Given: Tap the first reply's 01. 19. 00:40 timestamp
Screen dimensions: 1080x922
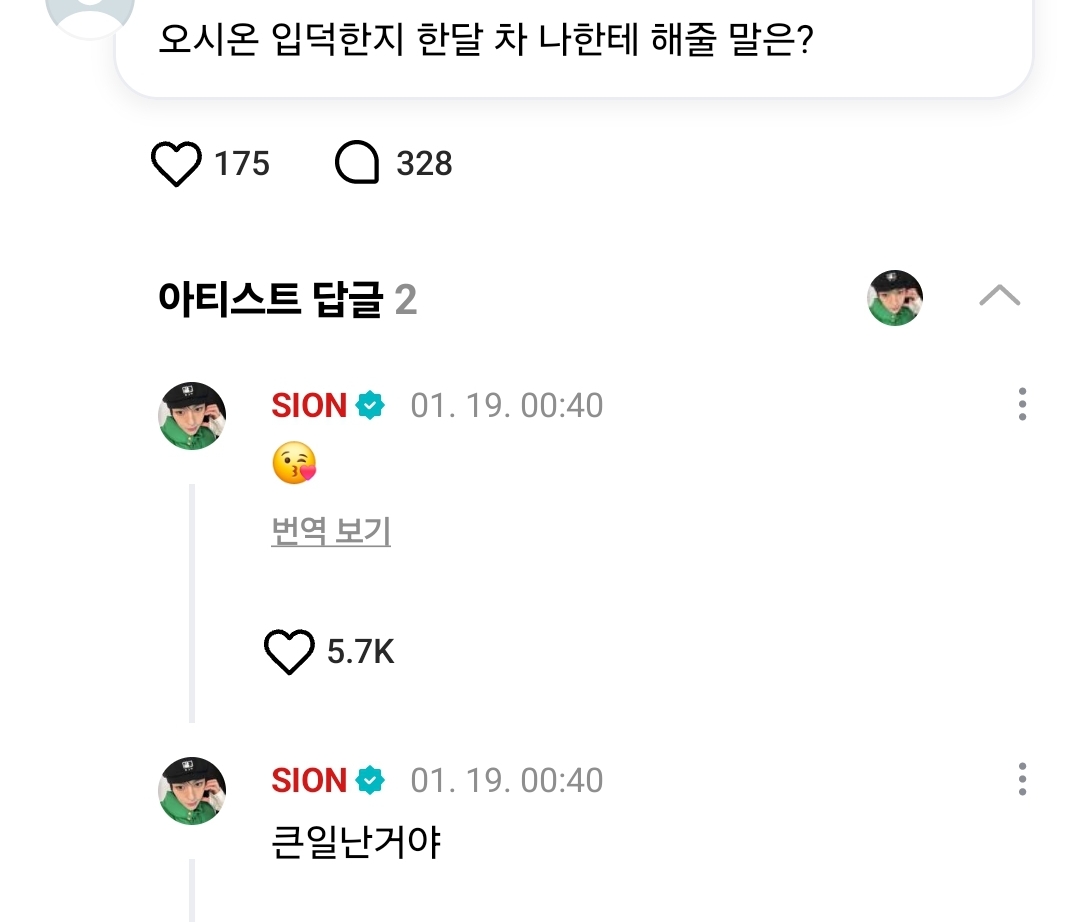Looking at the screenshot, I should pyautogui.click(x=507, y=406).
